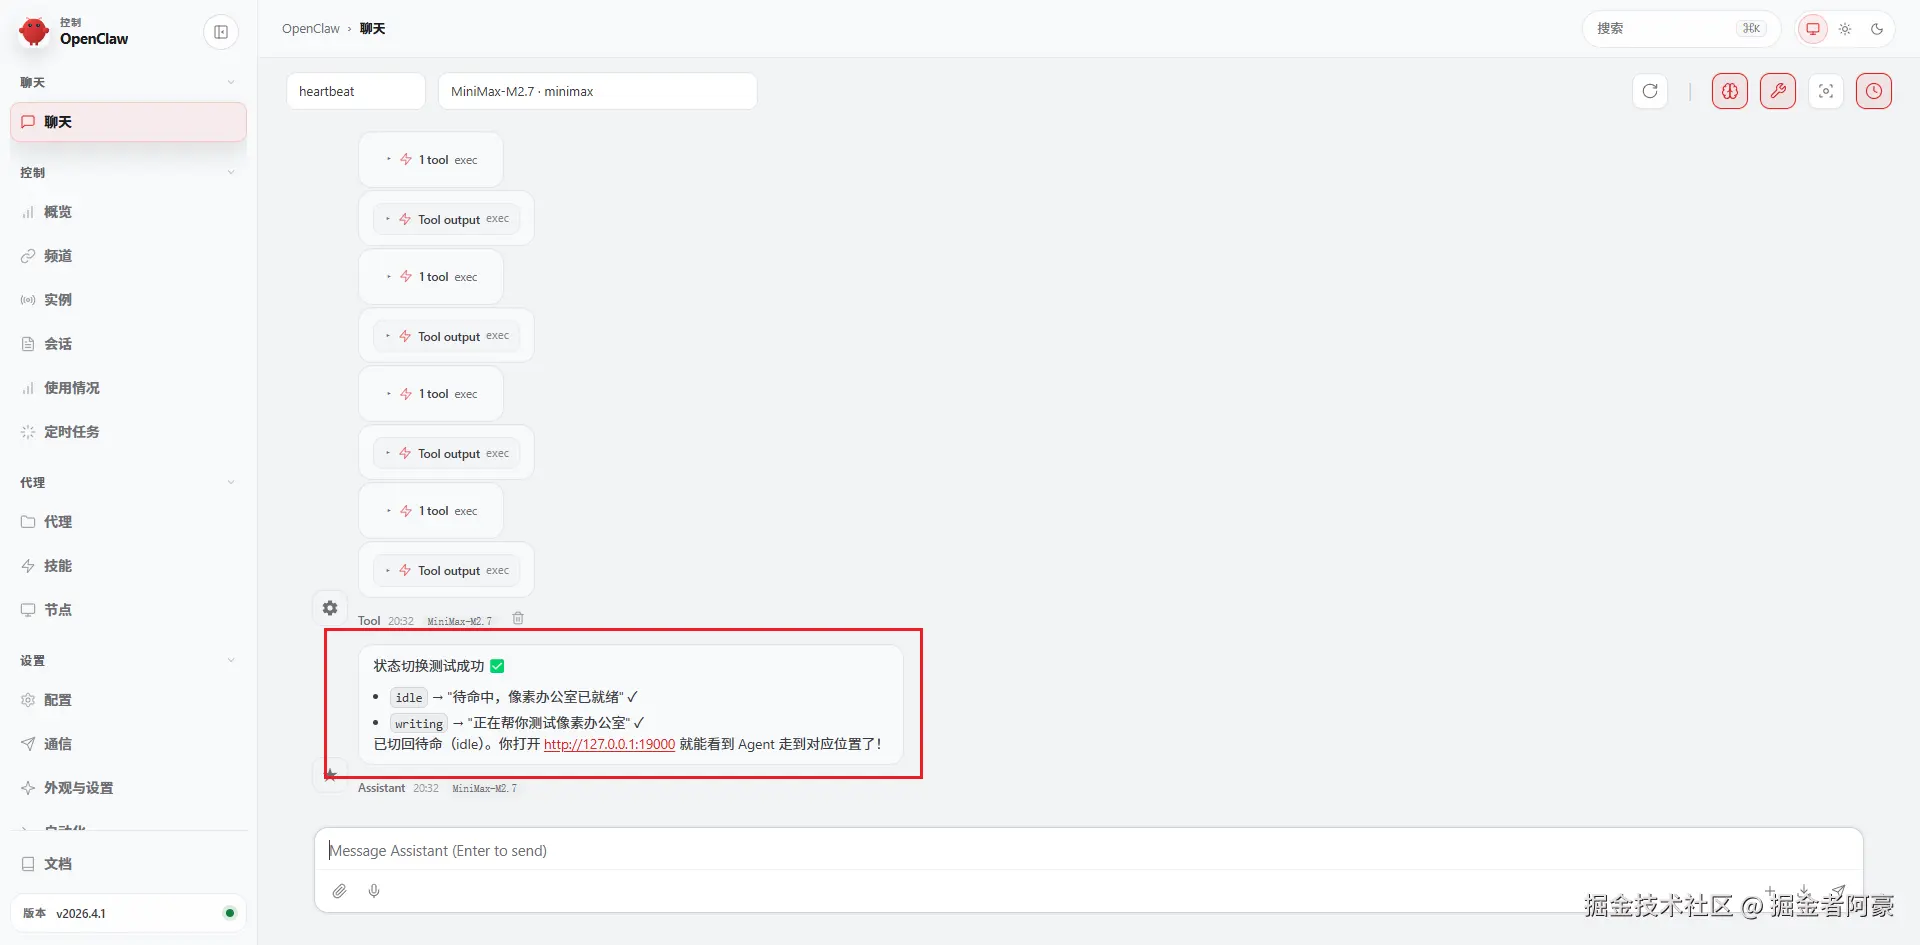Click the gear avatar icon beside Tool
Image resolution: width=1920 pixels, height=945 pixels.
(x=330, y=608)
